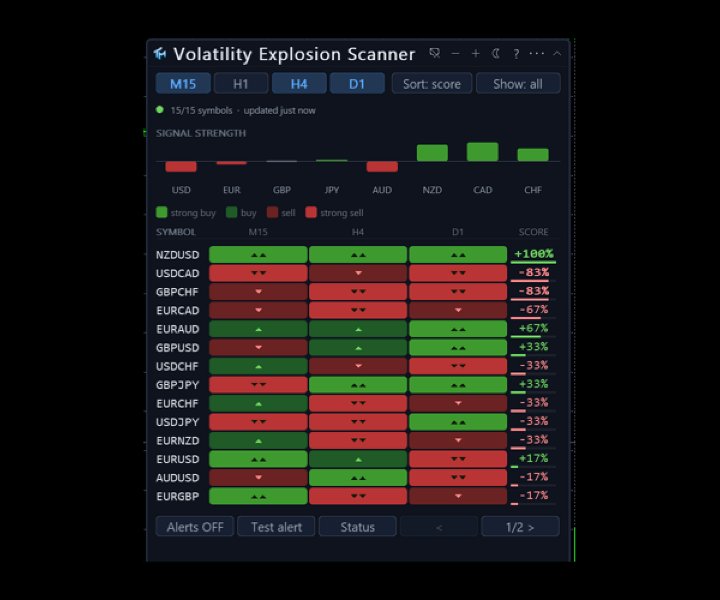Viewport: 720px width, 600px height.
Task: Change filter via Show: all button
Action: point(518,84)
